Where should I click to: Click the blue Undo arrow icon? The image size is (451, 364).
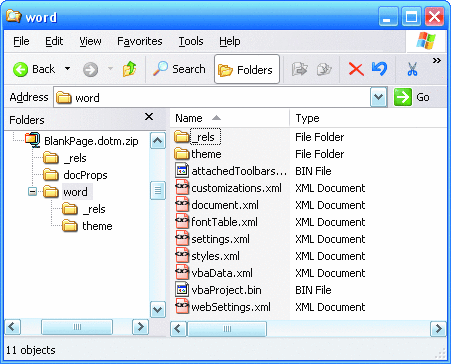point(380,69)
